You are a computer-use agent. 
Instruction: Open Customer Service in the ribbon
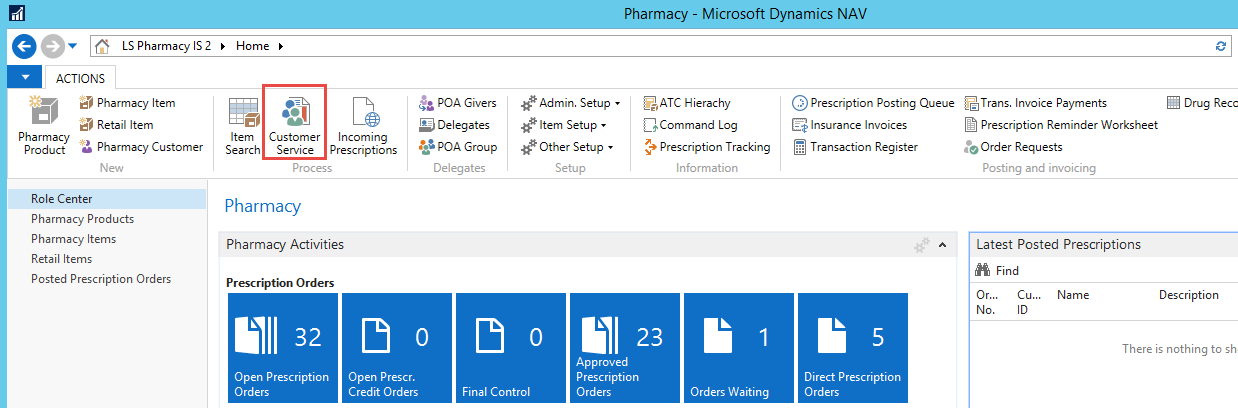pos(294,123)
